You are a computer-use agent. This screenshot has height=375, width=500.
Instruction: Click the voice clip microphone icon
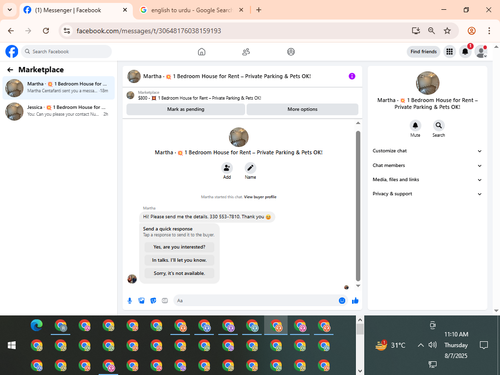(130, 301)
